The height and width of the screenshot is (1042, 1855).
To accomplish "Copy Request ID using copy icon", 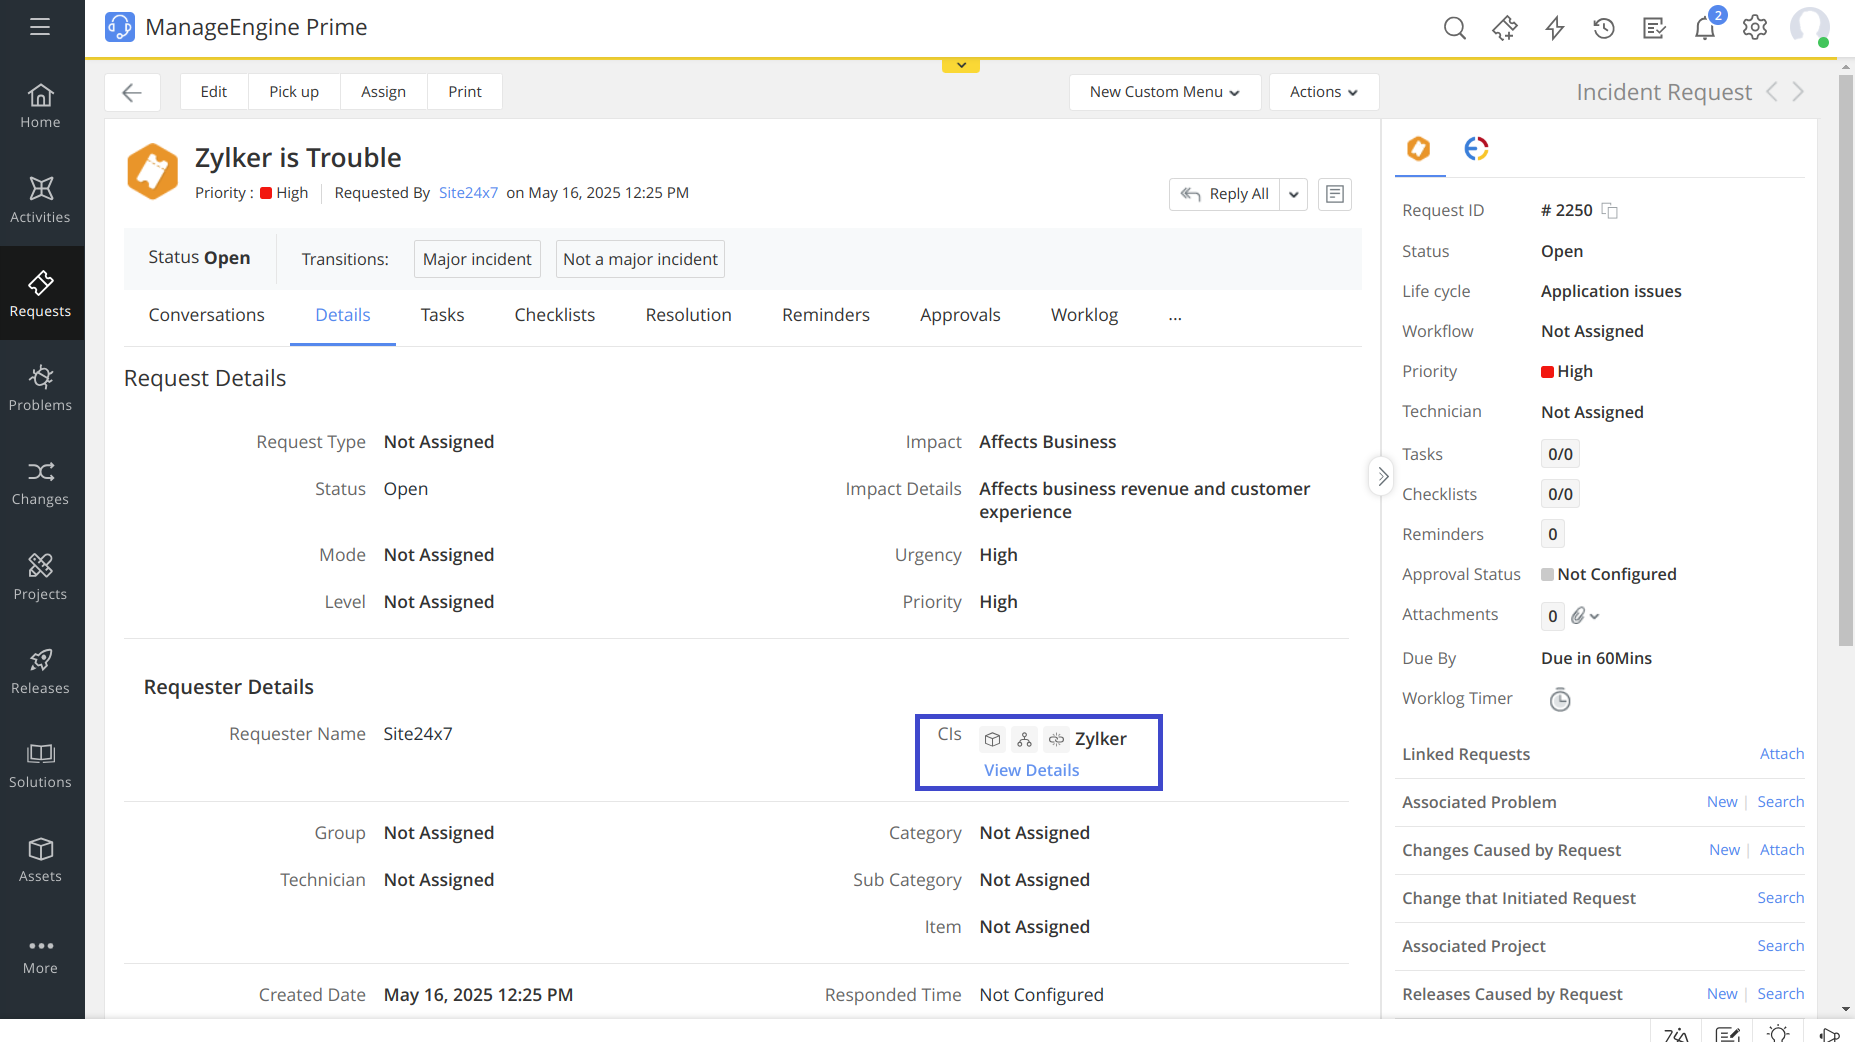I will point(1610,211).
